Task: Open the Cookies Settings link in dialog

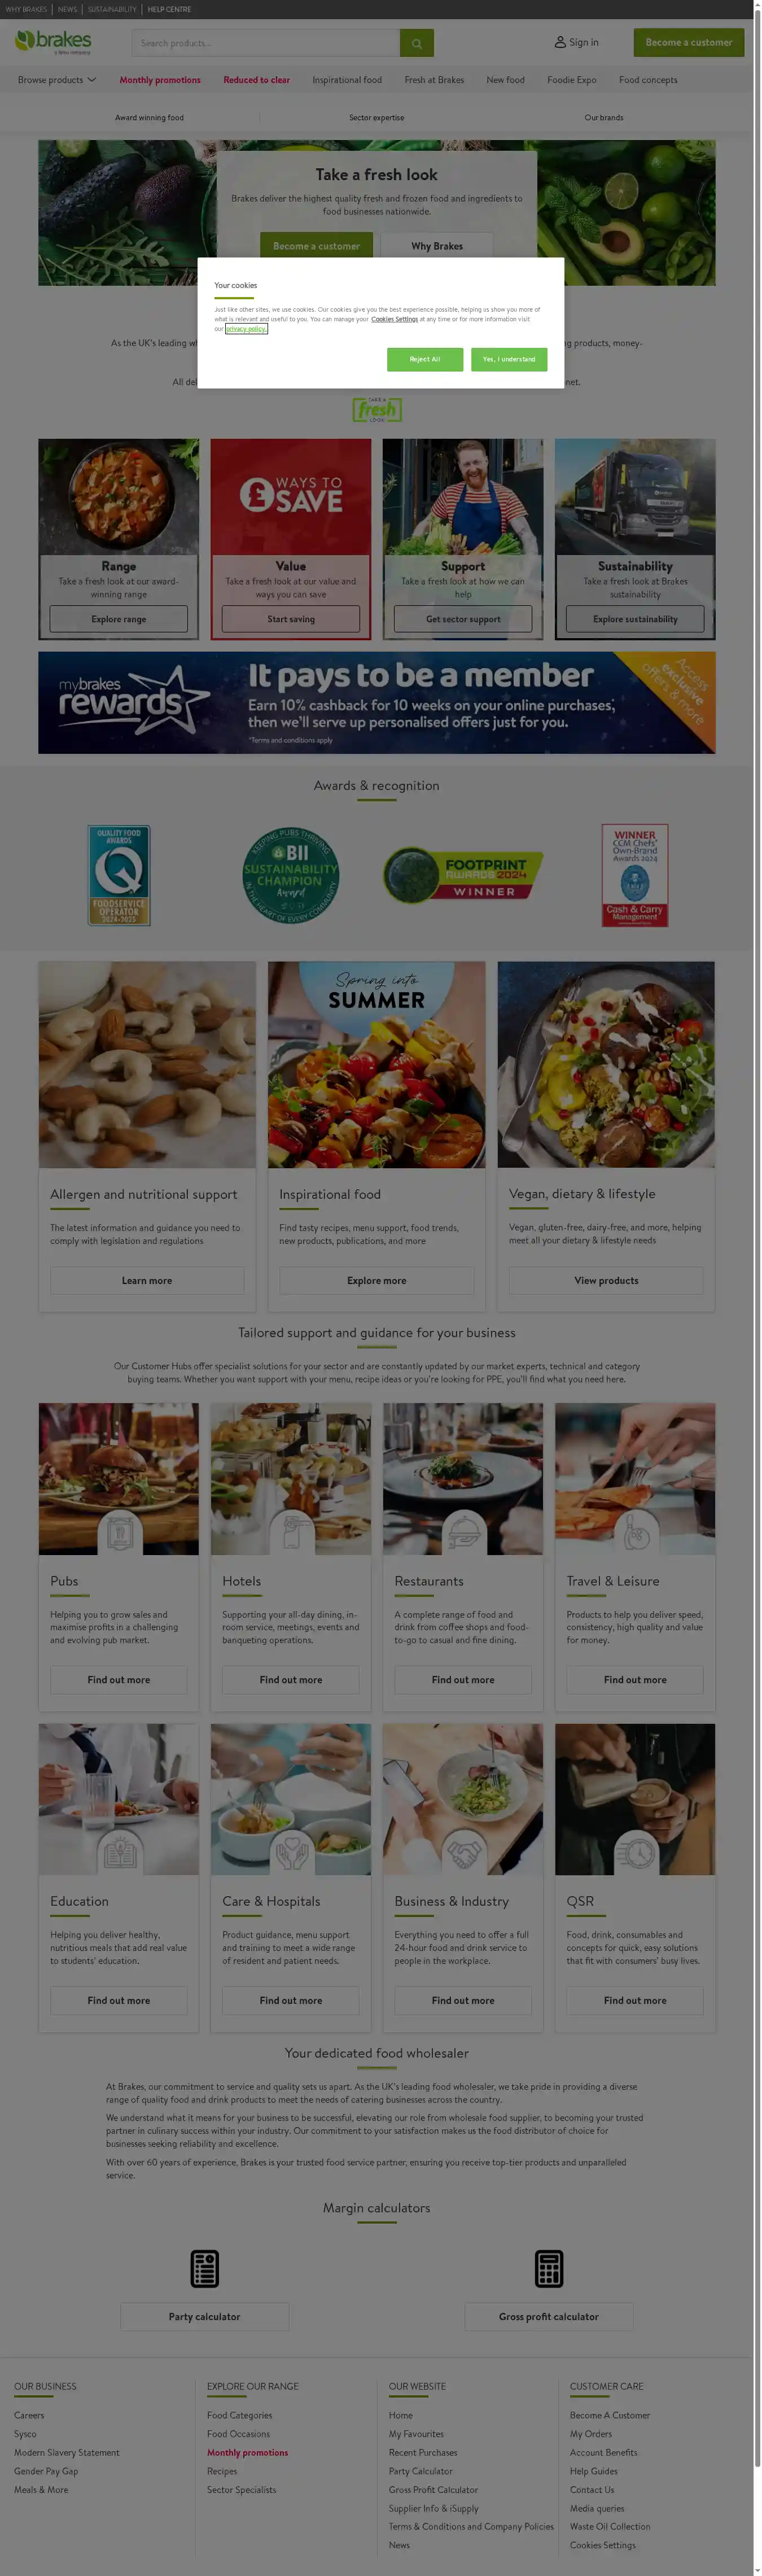Action: 394,319
